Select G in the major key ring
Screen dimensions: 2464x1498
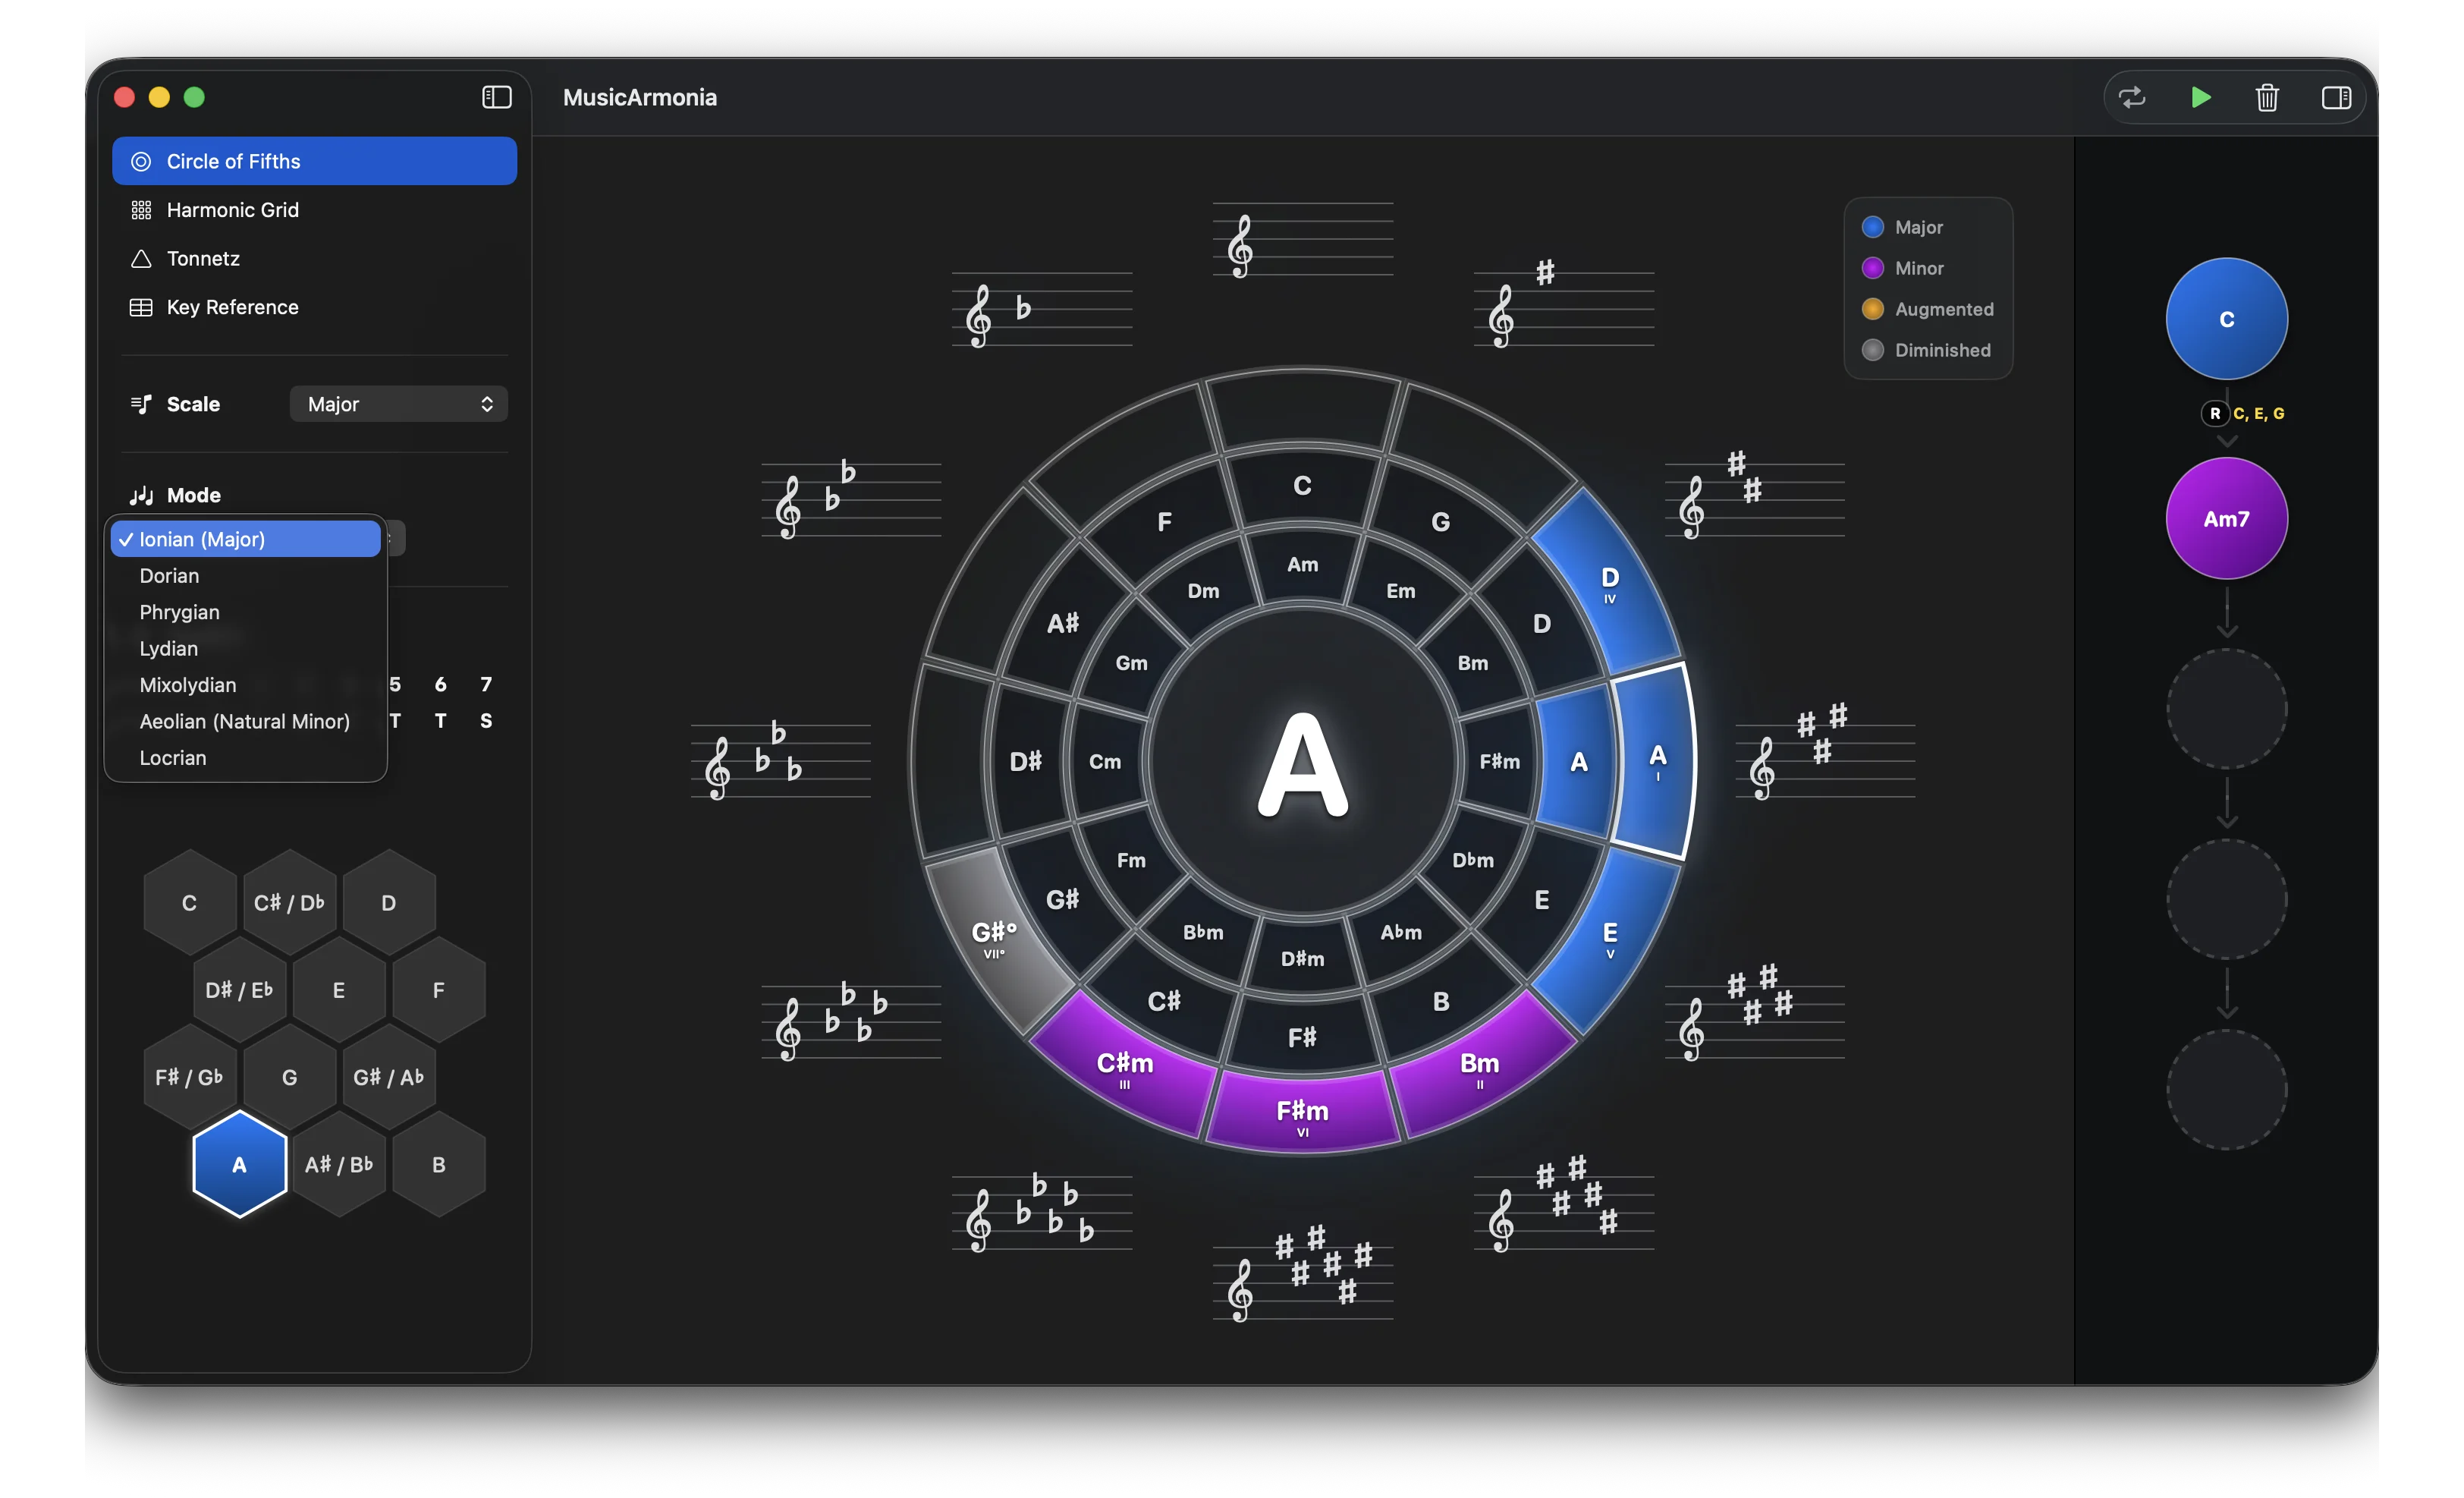tap(1440, 522)
